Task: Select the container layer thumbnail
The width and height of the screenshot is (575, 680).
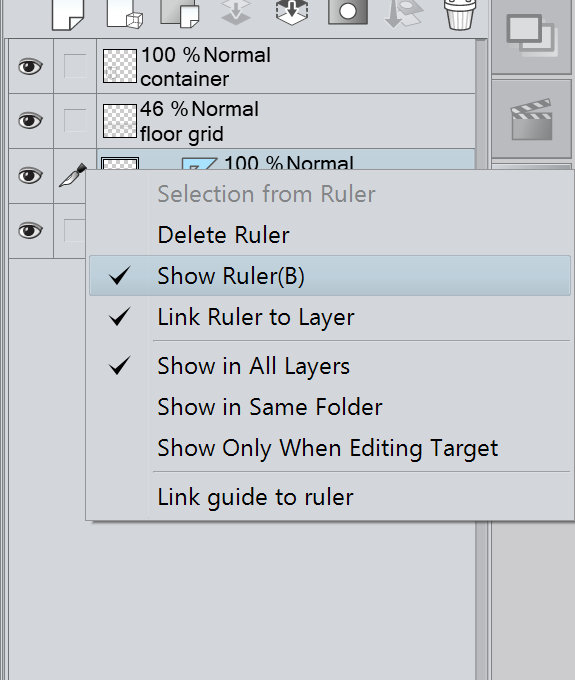Action: click(x=120, y=66)
